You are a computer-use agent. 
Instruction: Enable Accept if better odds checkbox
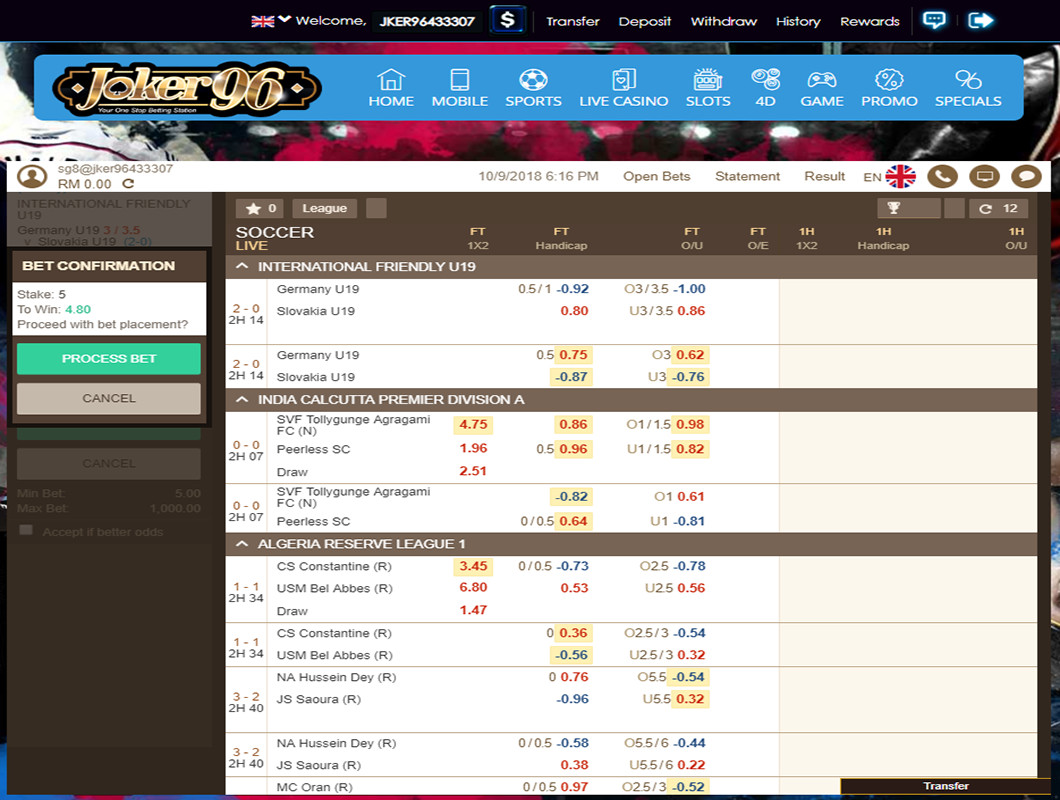(x=27, y=530)
